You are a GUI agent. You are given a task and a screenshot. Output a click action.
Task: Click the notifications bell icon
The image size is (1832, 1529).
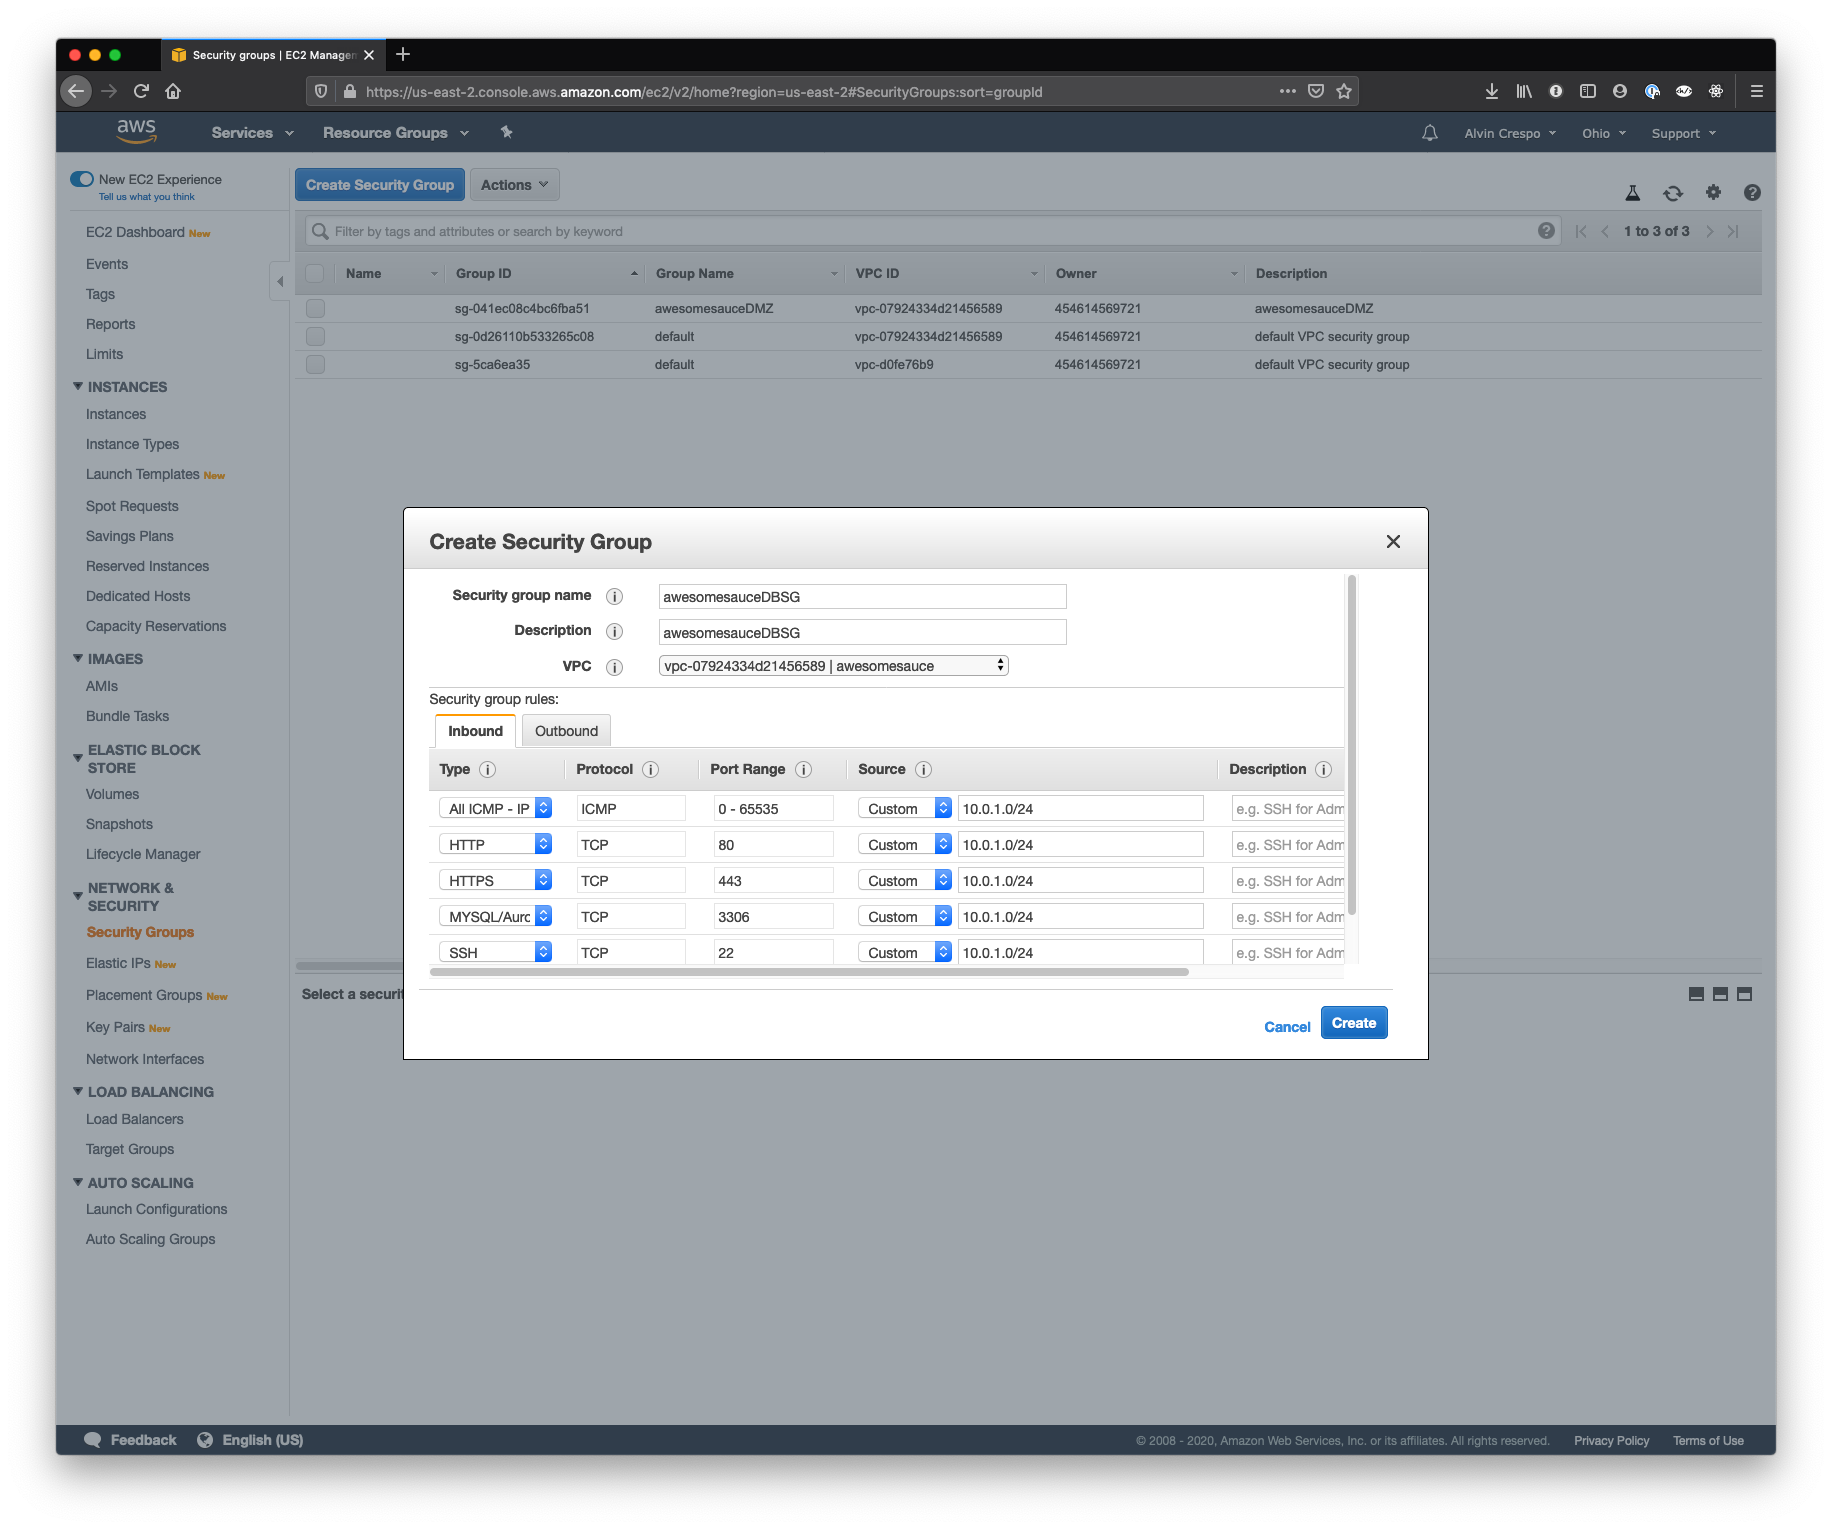coord(1429,132)
